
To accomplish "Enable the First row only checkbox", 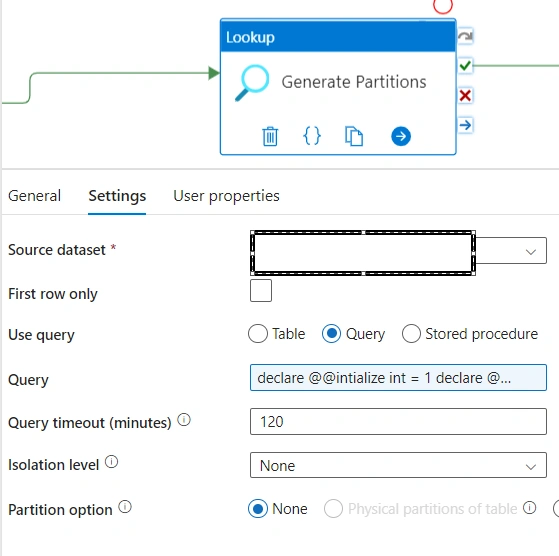I will [x=261, y=290].
